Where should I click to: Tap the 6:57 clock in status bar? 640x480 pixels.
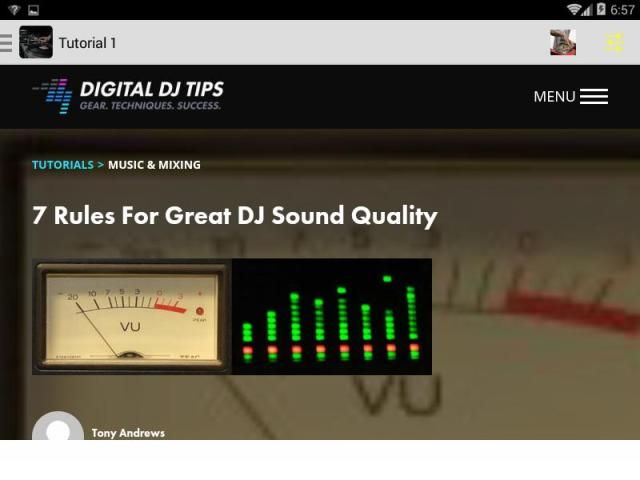pyautogui.click(x=622, y=10)
